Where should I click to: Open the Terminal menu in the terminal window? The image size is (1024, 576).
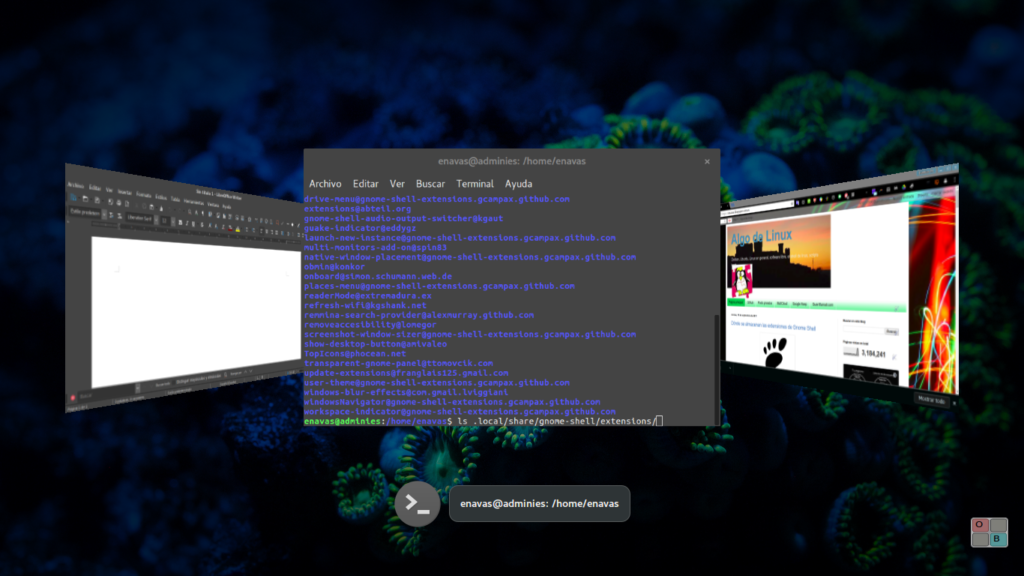point(475,184)
